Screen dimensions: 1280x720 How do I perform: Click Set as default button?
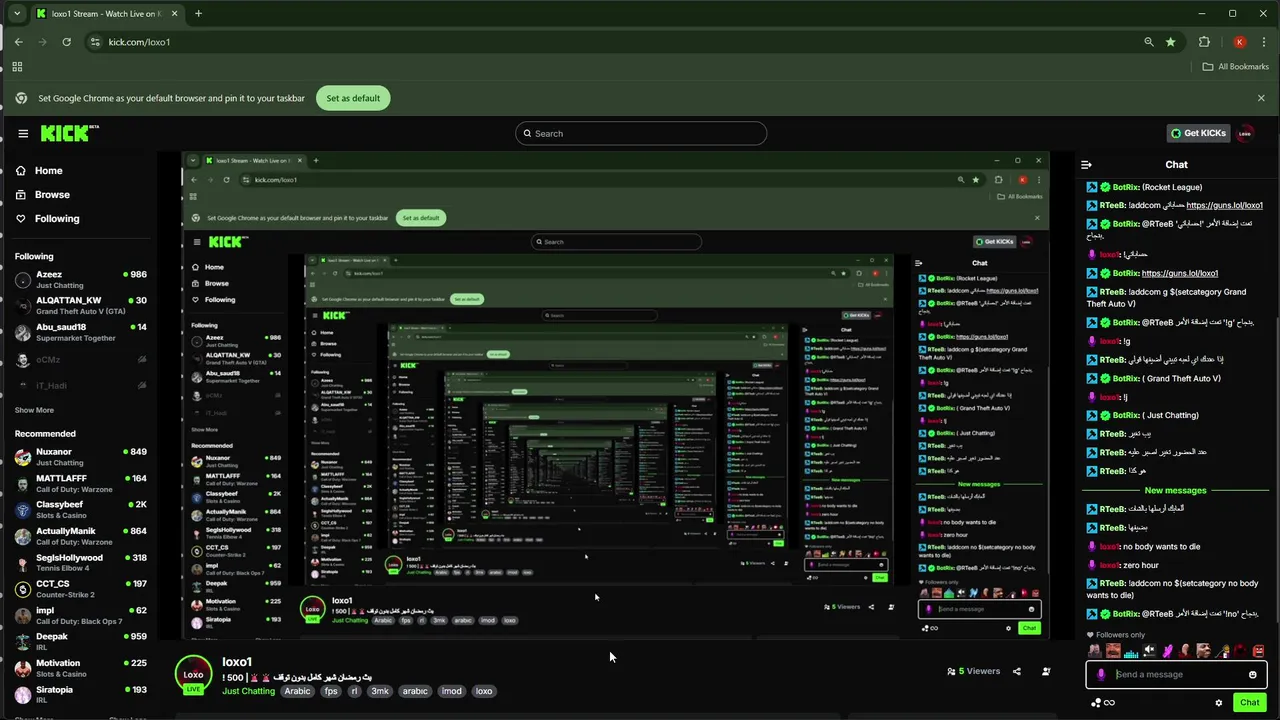coord(353,98)
